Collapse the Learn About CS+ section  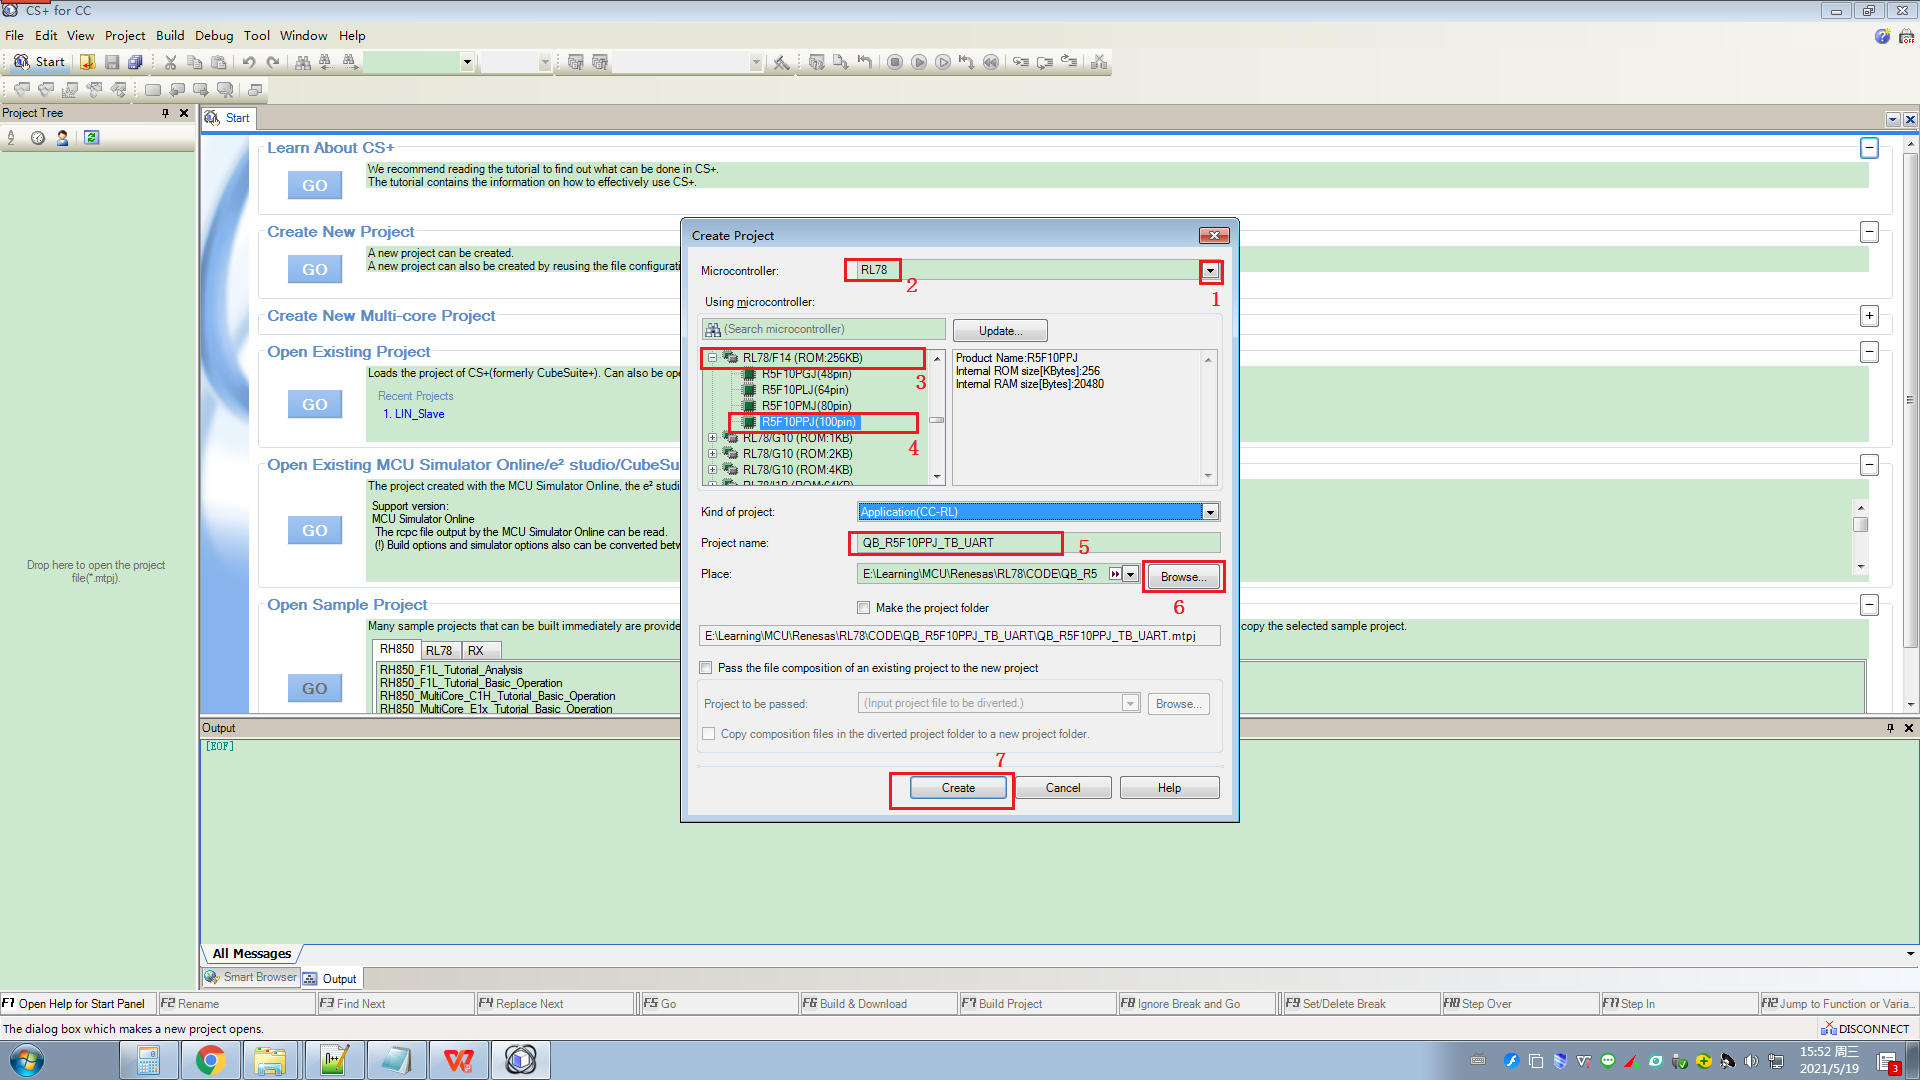[x=1869, y=148]
